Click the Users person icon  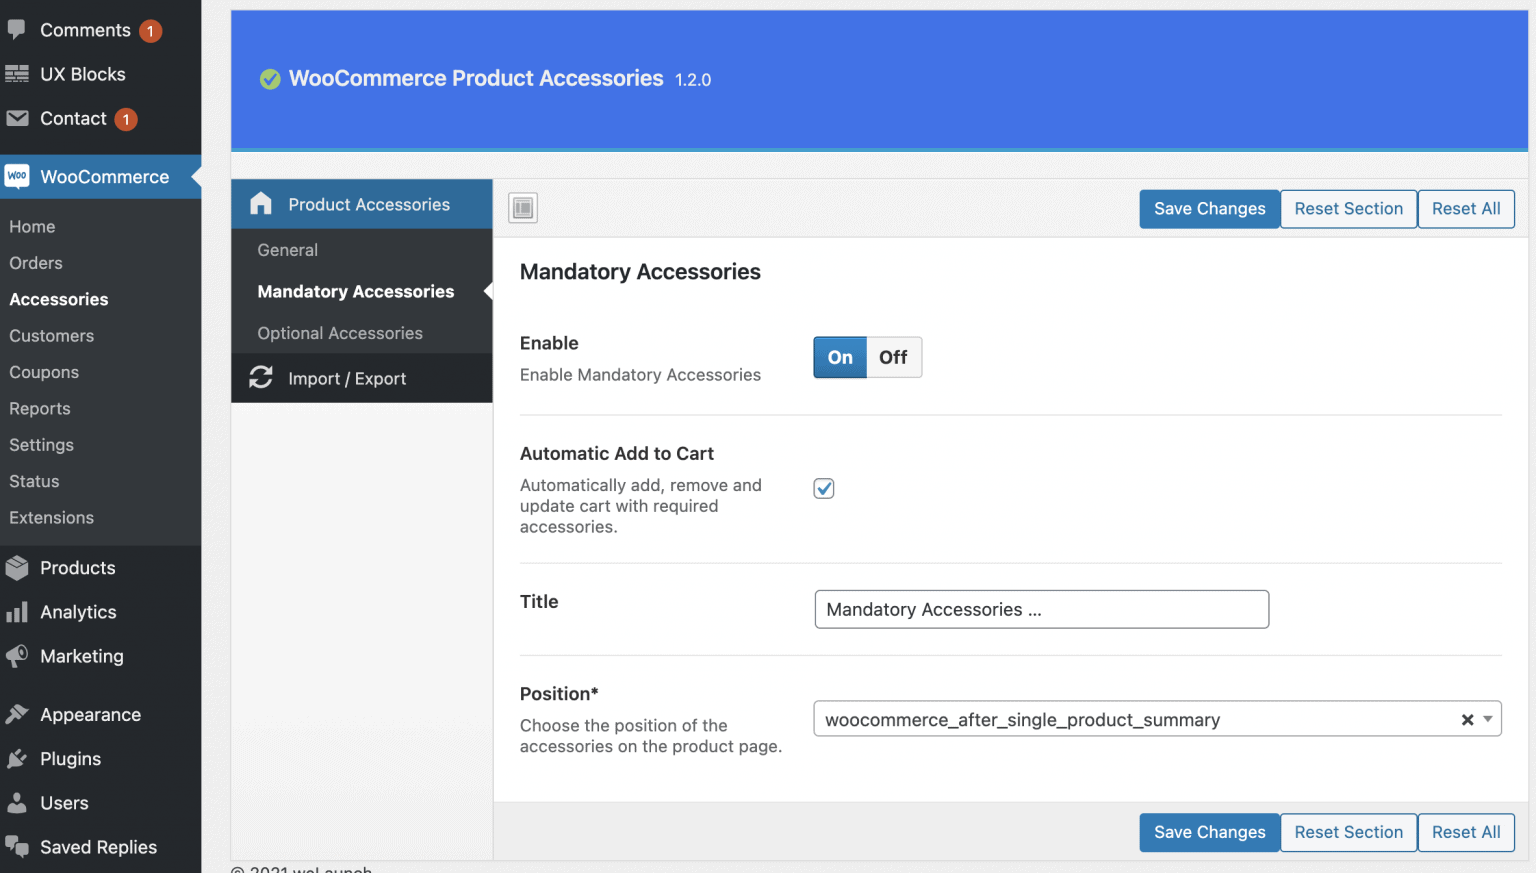click(17, 803)
